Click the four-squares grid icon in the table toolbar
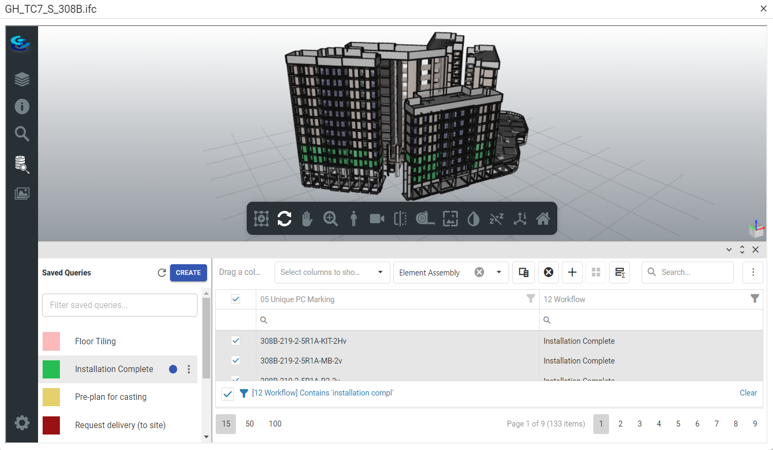The height and width of the screenshot is (450, 773). click(x=596, y=272)
